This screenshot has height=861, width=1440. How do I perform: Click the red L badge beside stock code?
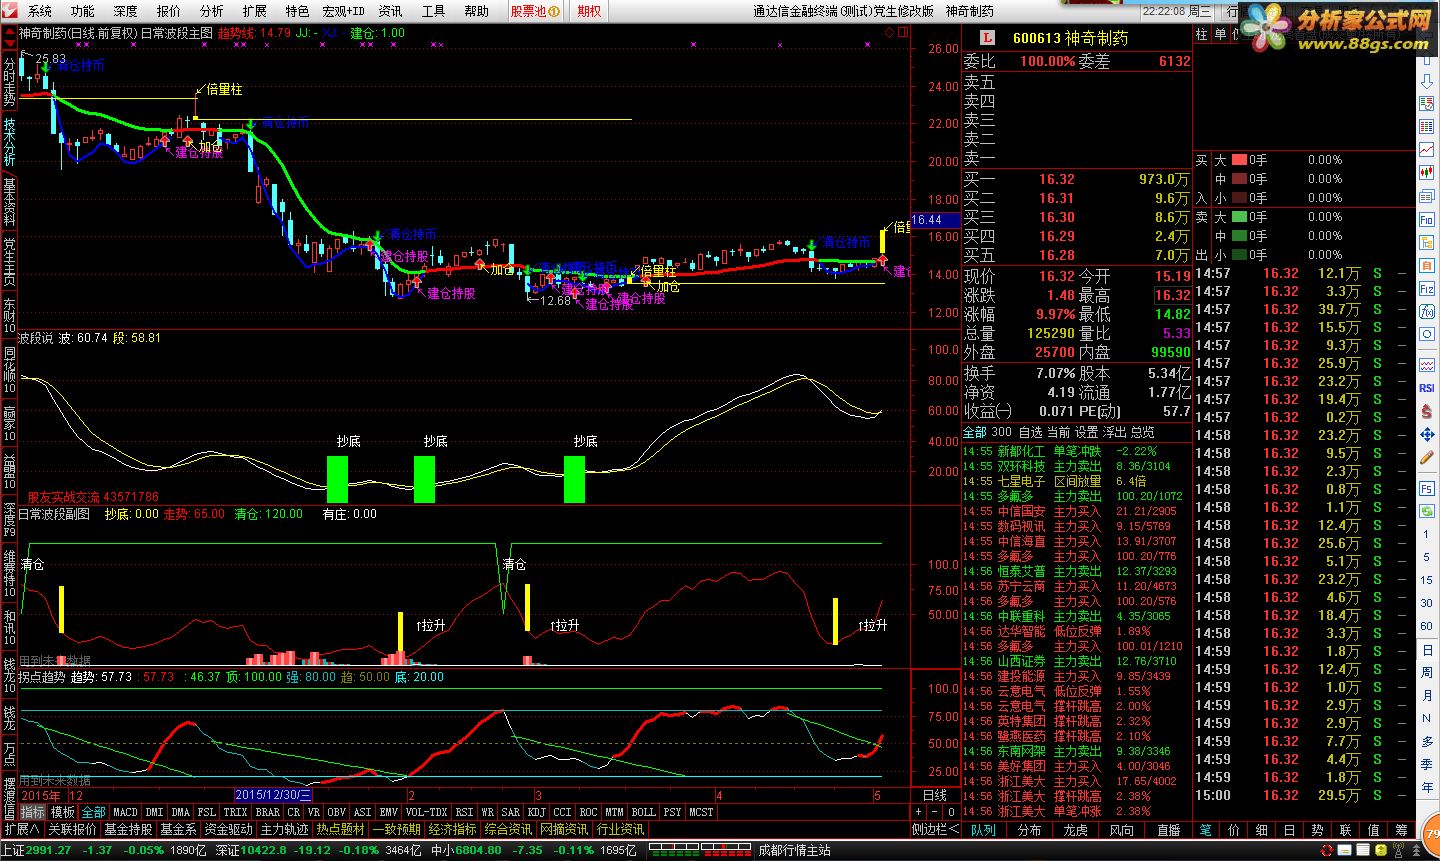click(x=987, y=37)
